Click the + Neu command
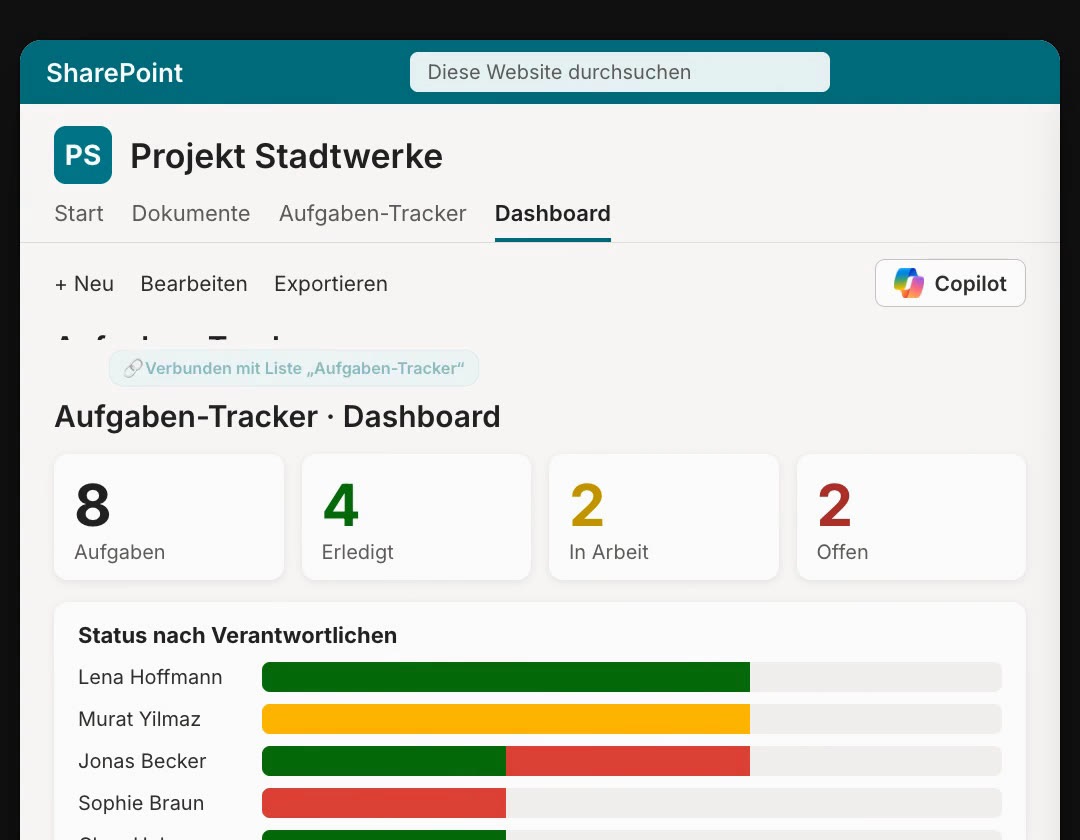The height and width of the screenshot is (840, 1080). click(x=84, y=284)
